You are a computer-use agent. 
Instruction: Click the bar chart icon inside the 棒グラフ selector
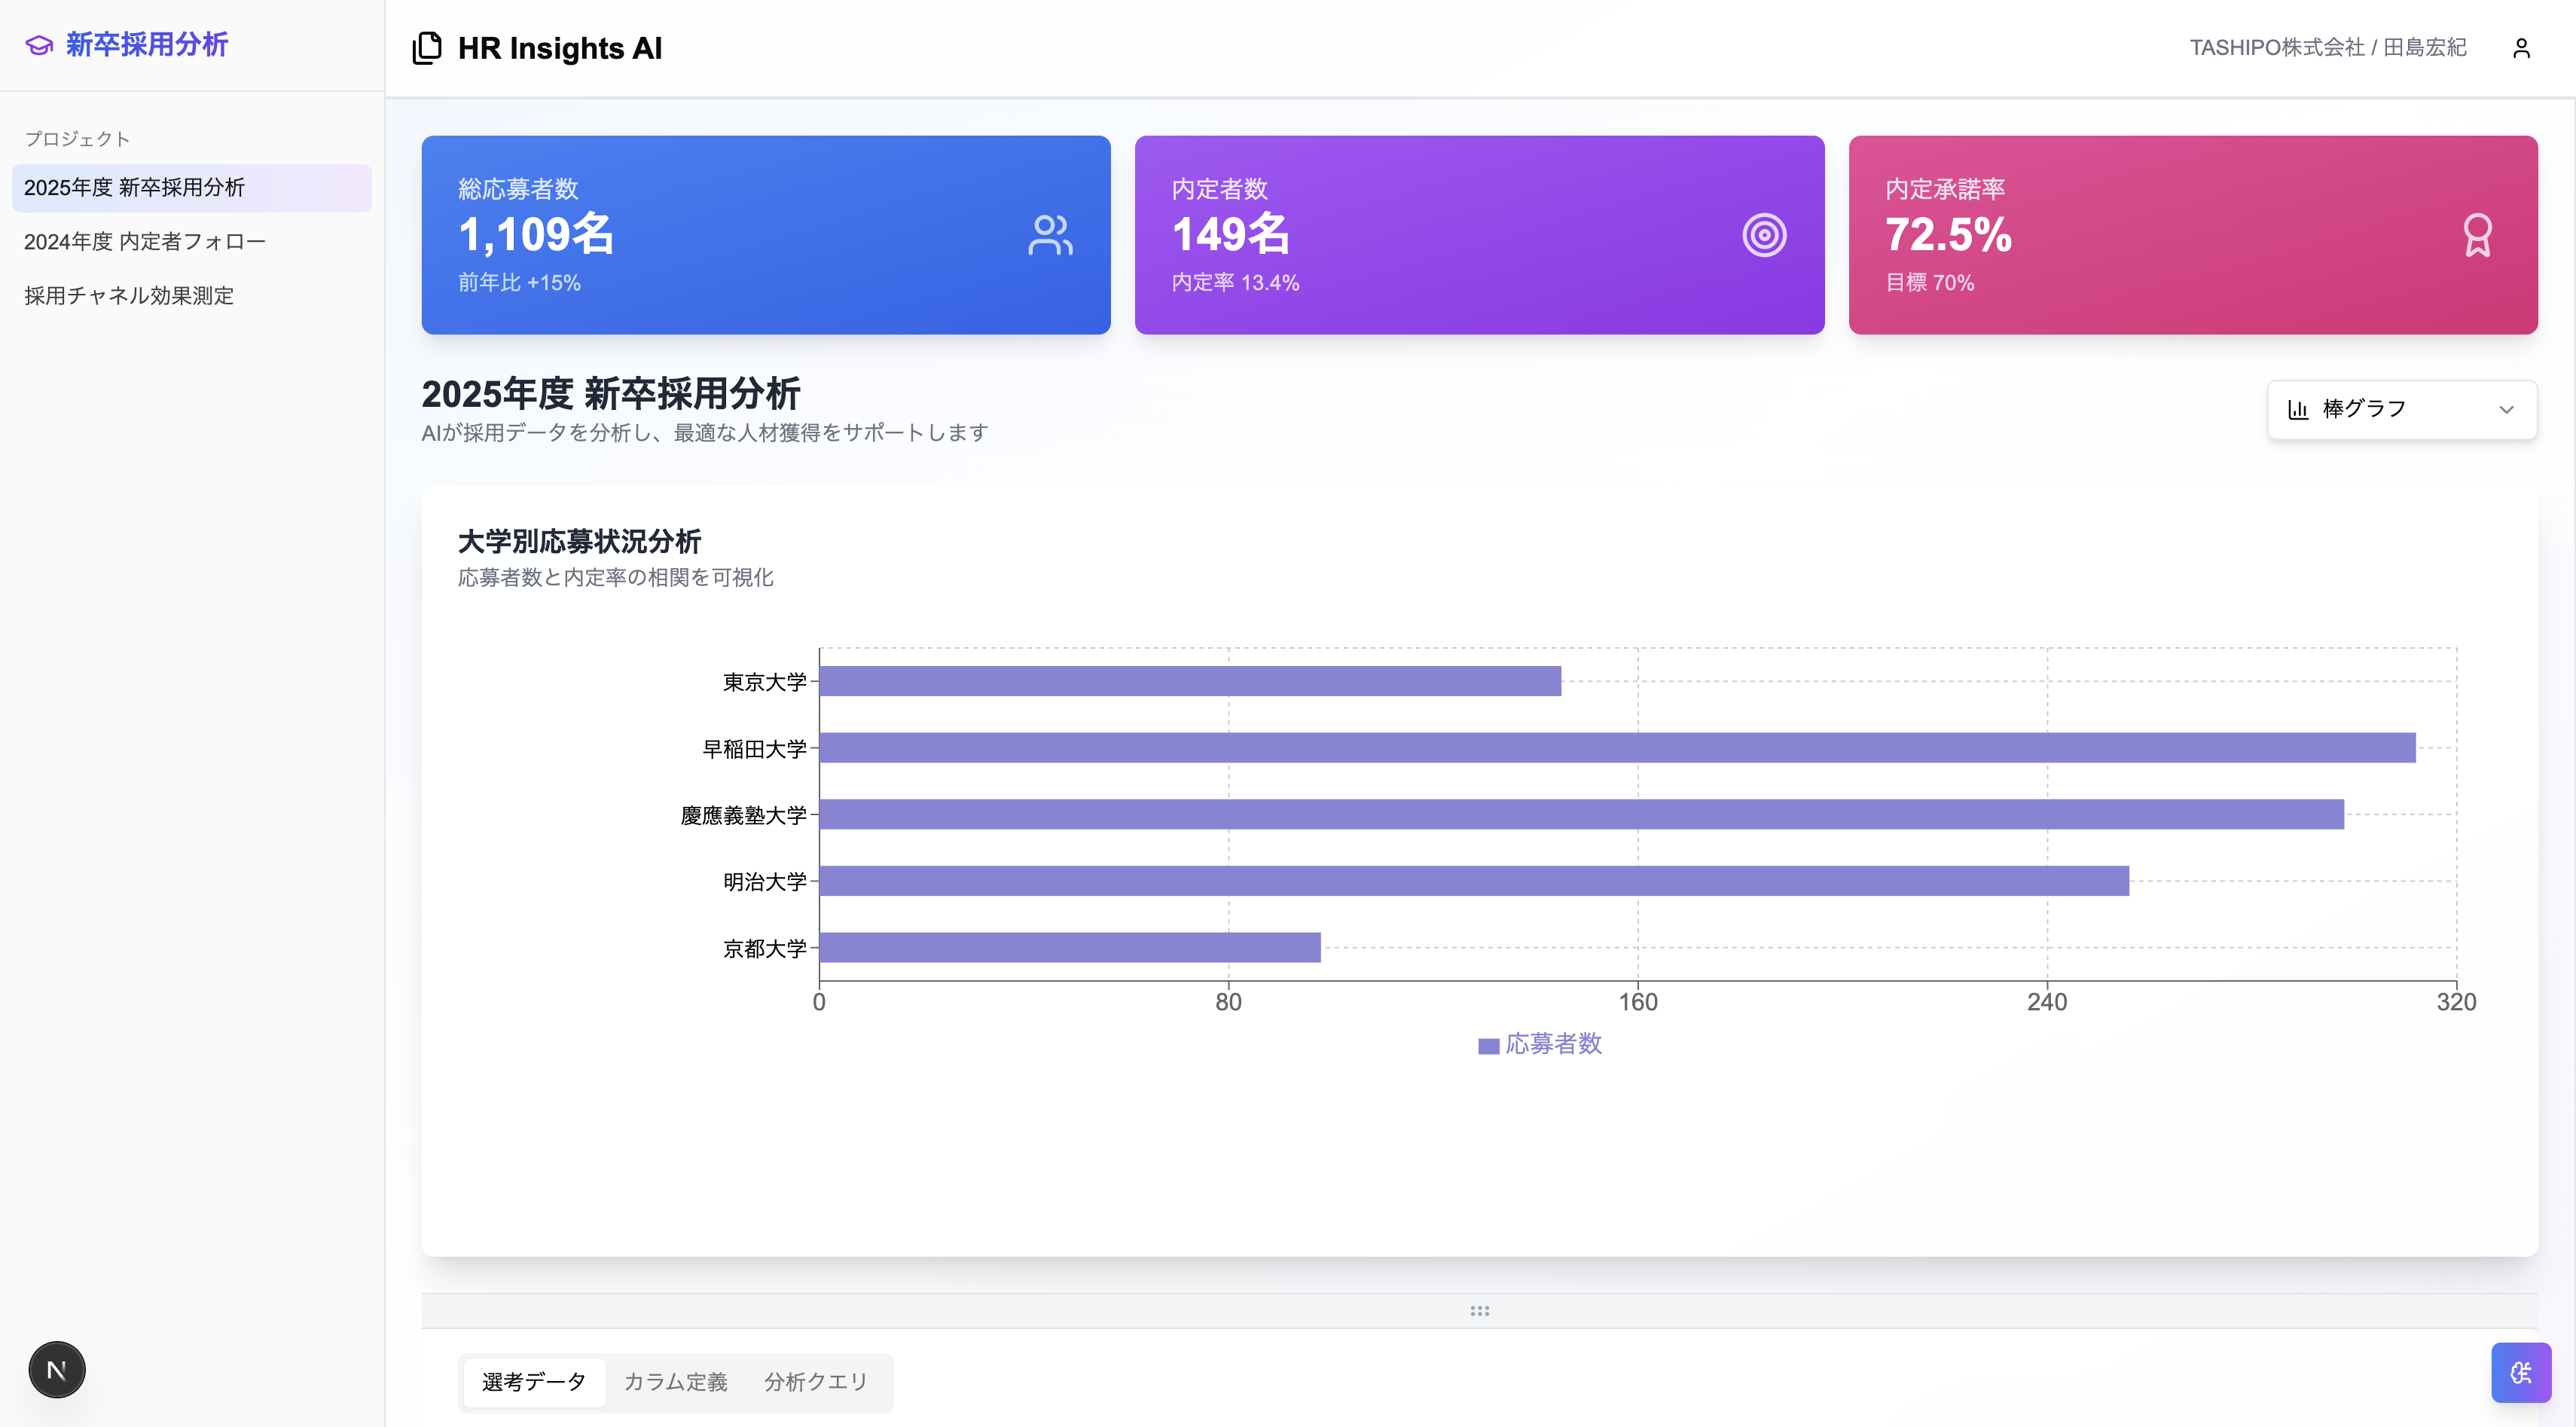pyautogui.click(x=2298, y=409)
